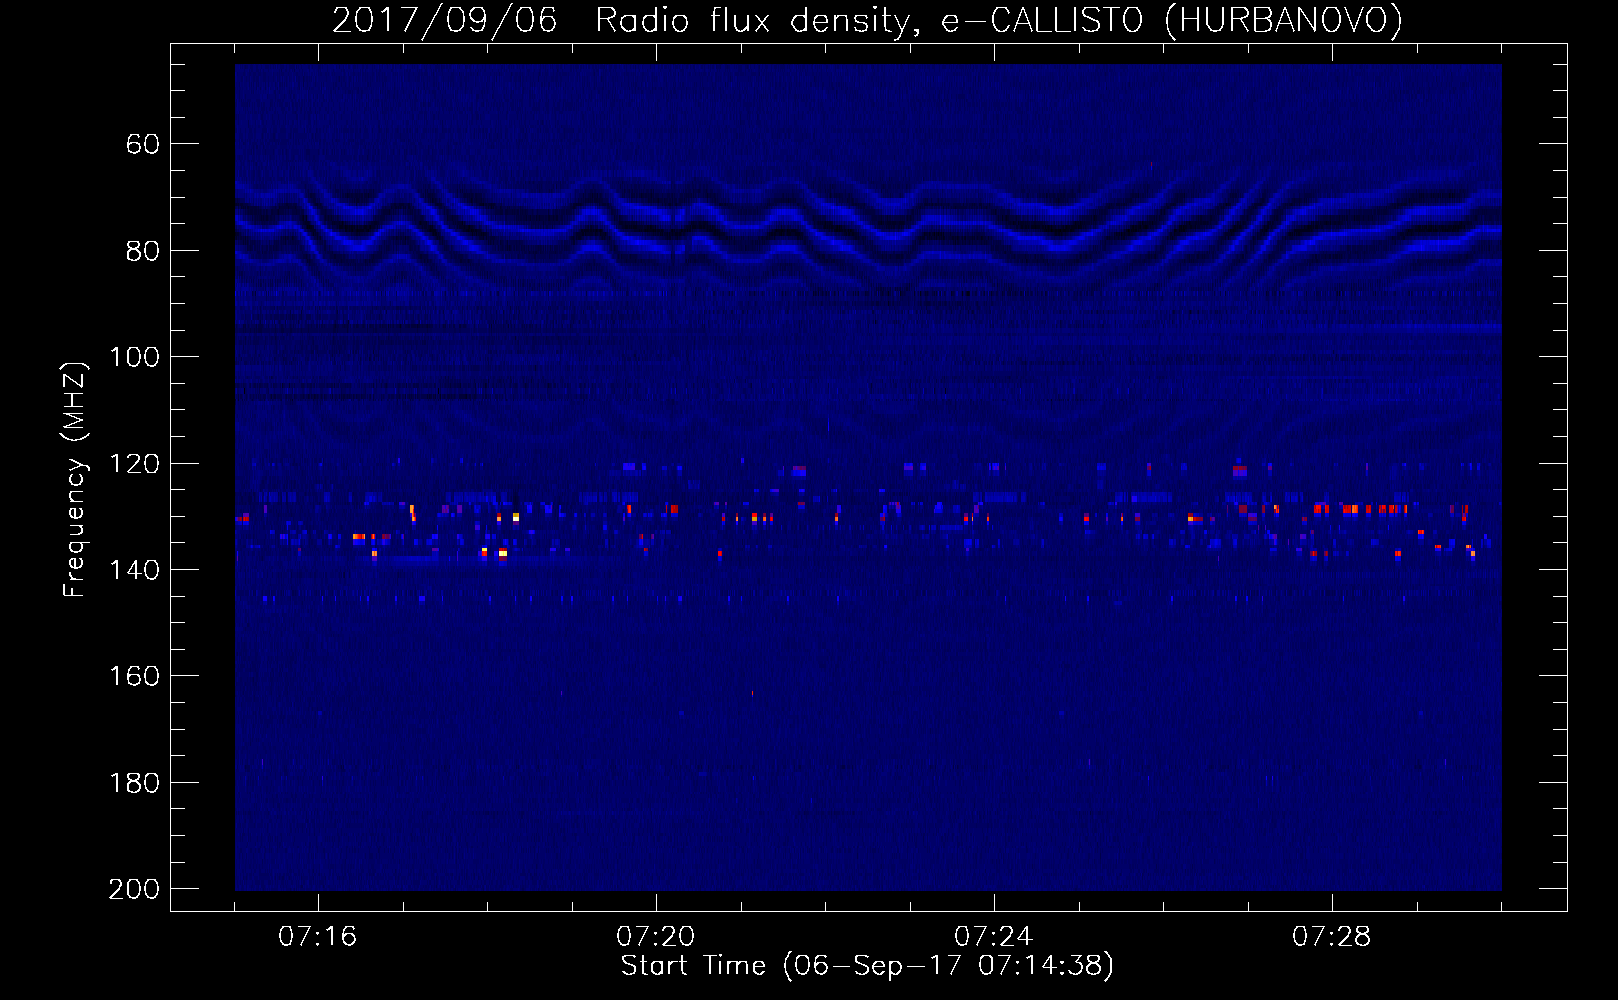Image resolution: width=1618 pixels, height=1000 pixels.
Task: Click the 07:24 time tick label
Action: tap(994, 937)
